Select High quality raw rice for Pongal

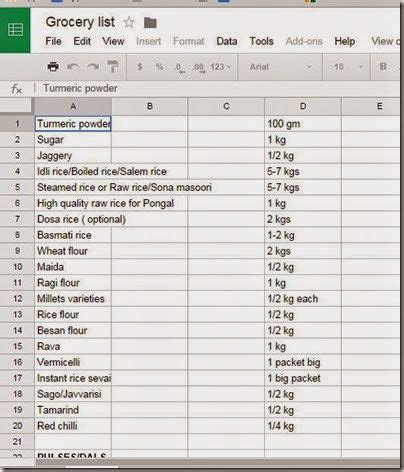[x=73, y=203]
